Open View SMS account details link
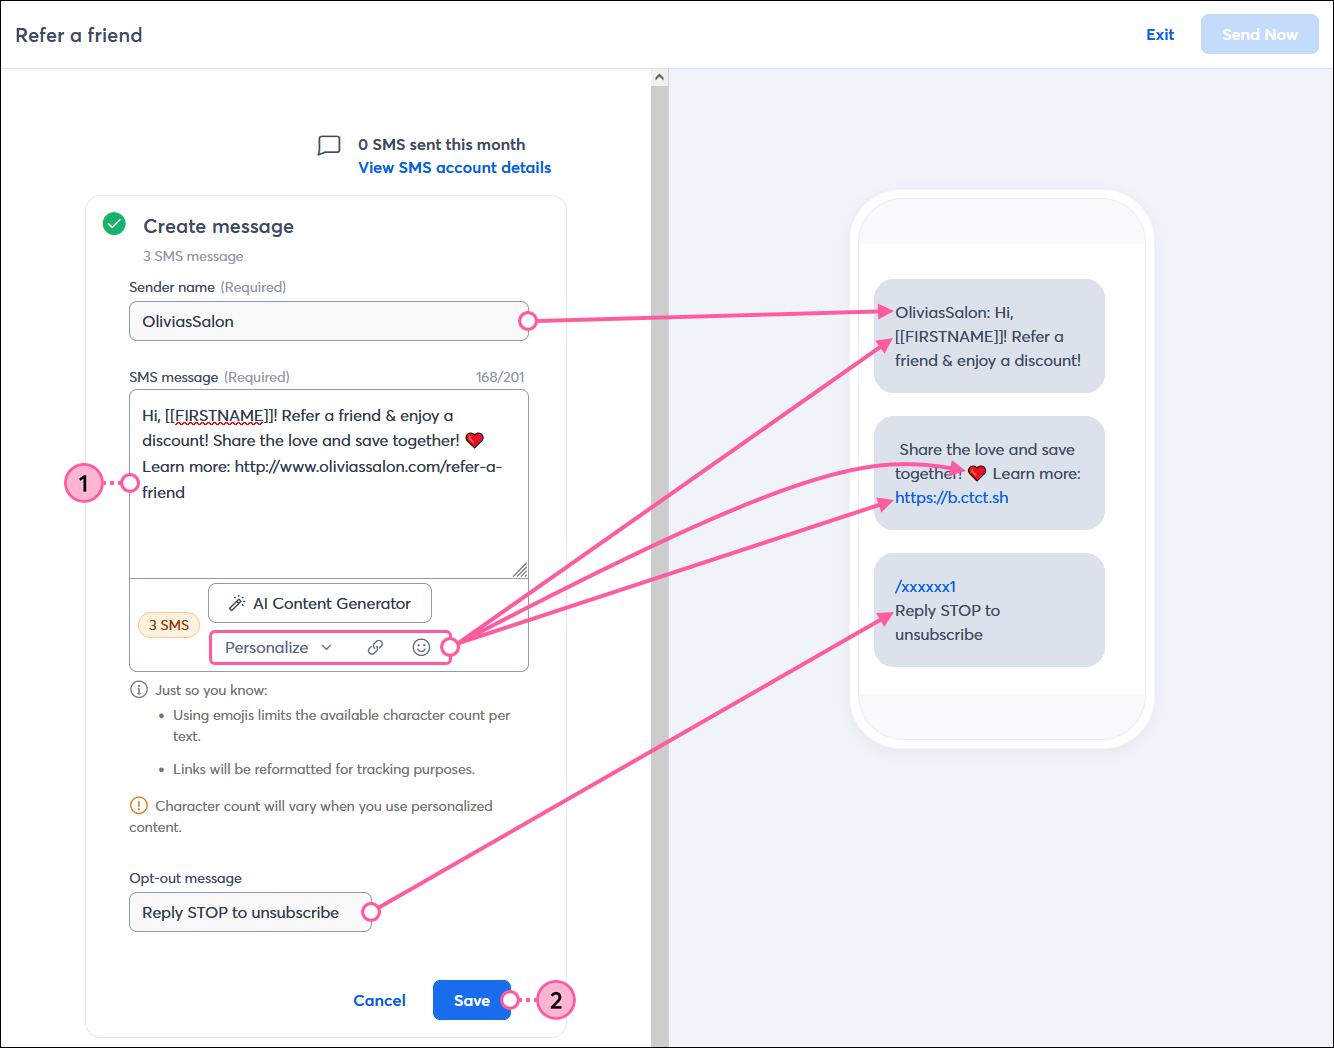This screenshot has width=1334, height=1048. [455, 168]
